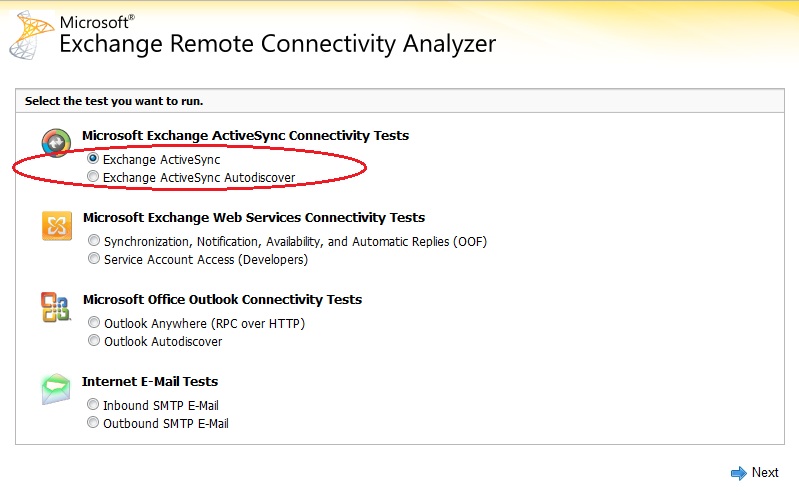Click 'Microsoft Exchange ActiveSync Connectivity Tests' heading
The height and width of the screenshot is (495, 799).
click(246, 136)
